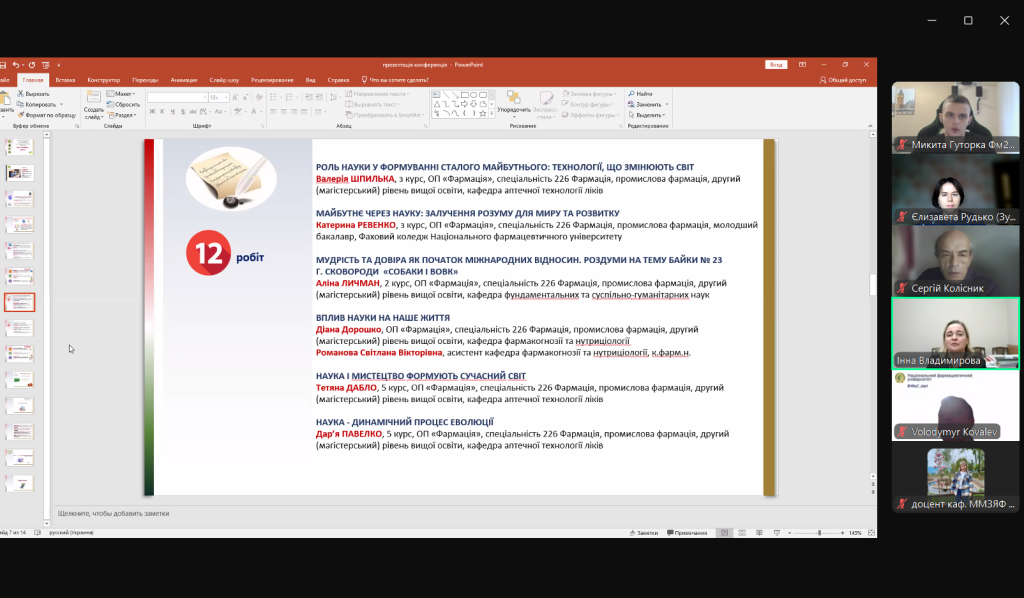Toggle Заметки notes pane in status bar
This screenshot has width=1024, height=598.
tap(644, 533)
